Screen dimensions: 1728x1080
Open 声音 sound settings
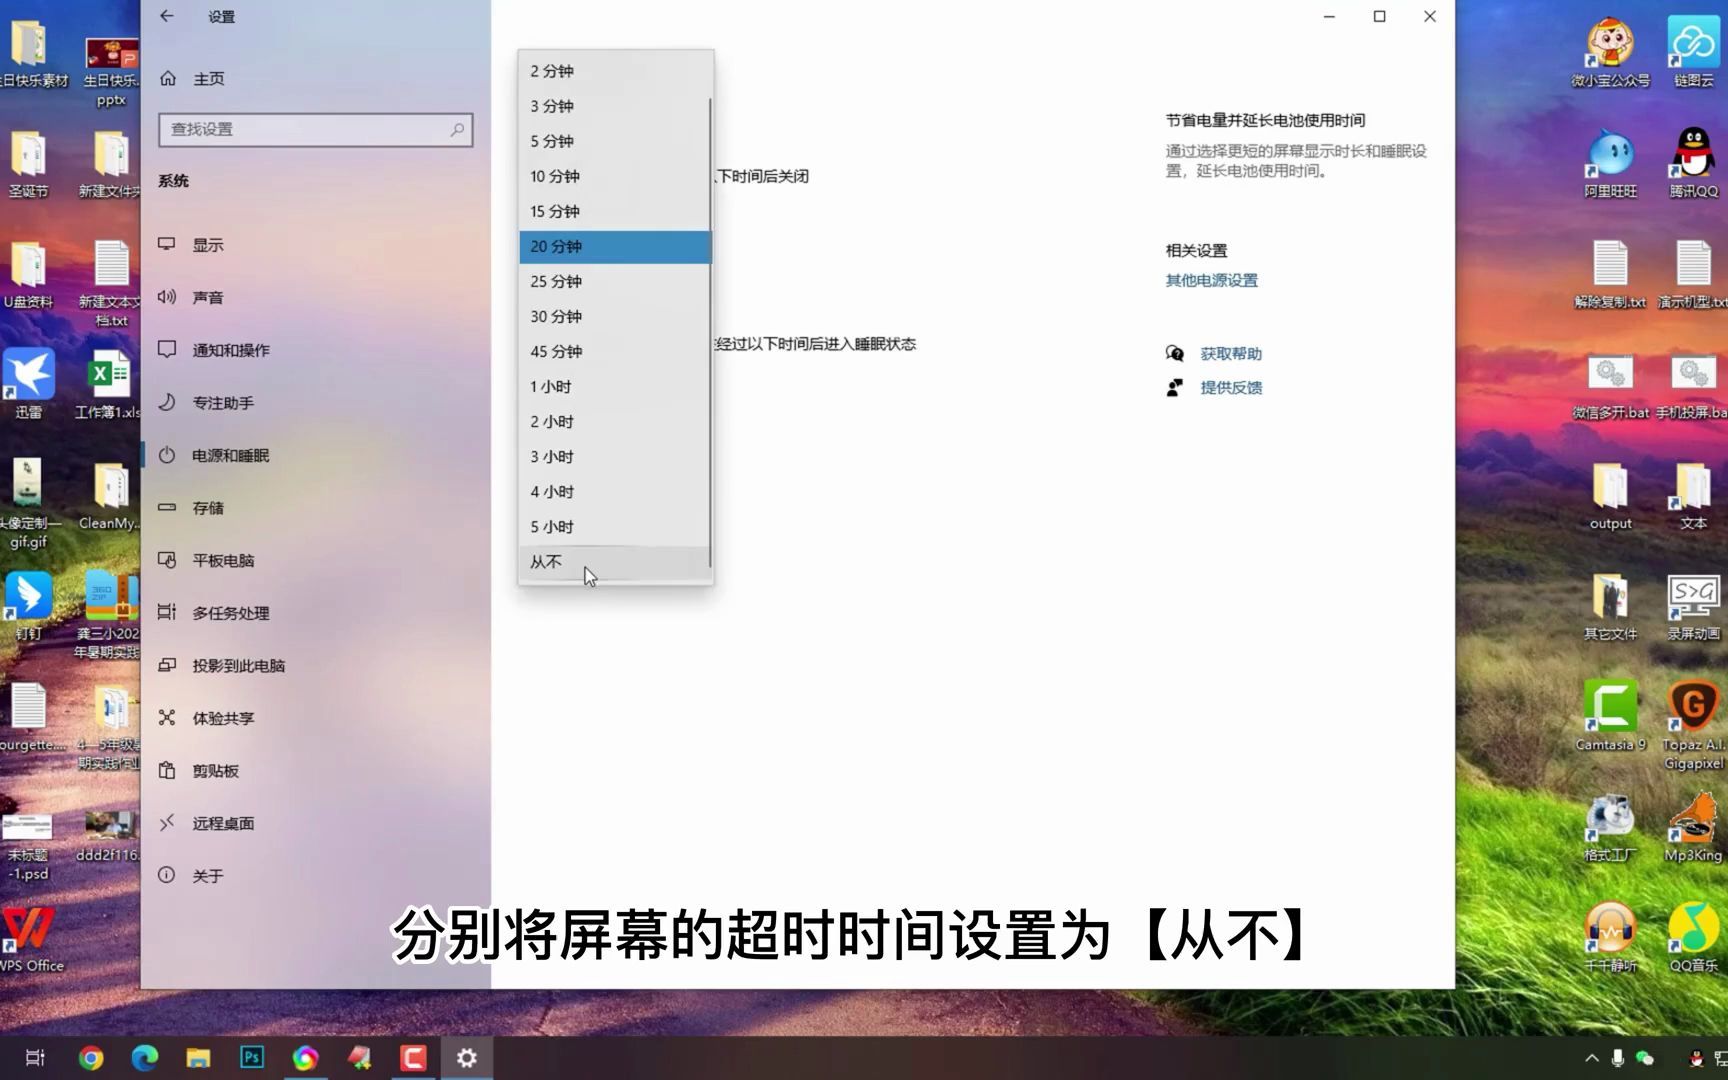point(315,297)
